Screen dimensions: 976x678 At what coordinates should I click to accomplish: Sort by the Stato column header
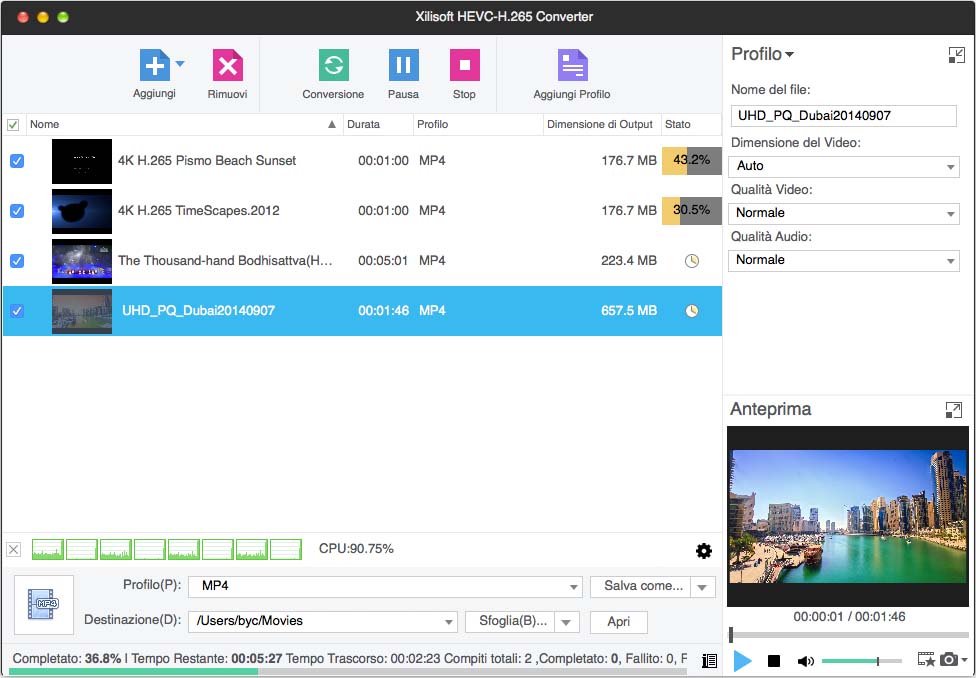[x=691, y=125]
